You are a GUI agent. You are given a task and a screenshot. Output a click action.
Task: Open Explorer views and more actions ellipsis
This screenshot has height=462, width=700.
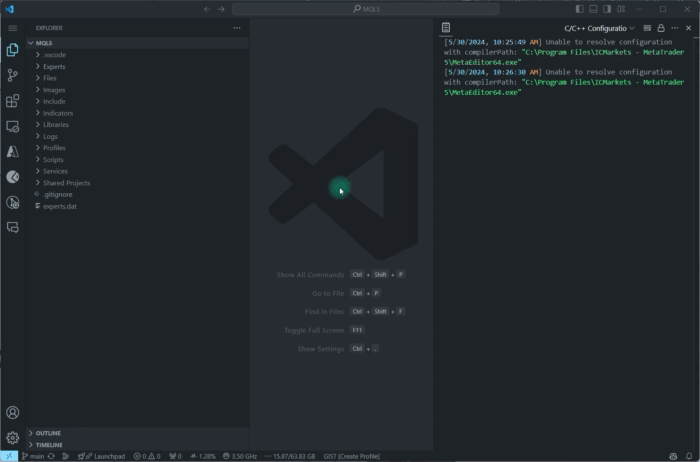point(237,28)
